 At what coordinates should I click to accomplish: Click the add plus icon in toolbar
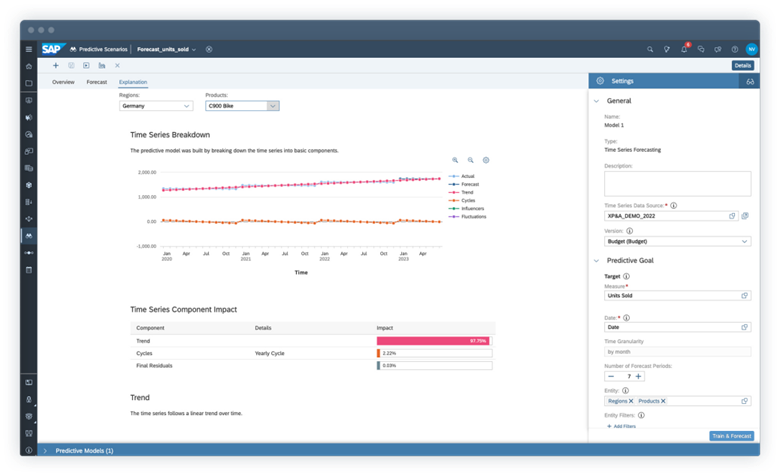coord(55,65)
